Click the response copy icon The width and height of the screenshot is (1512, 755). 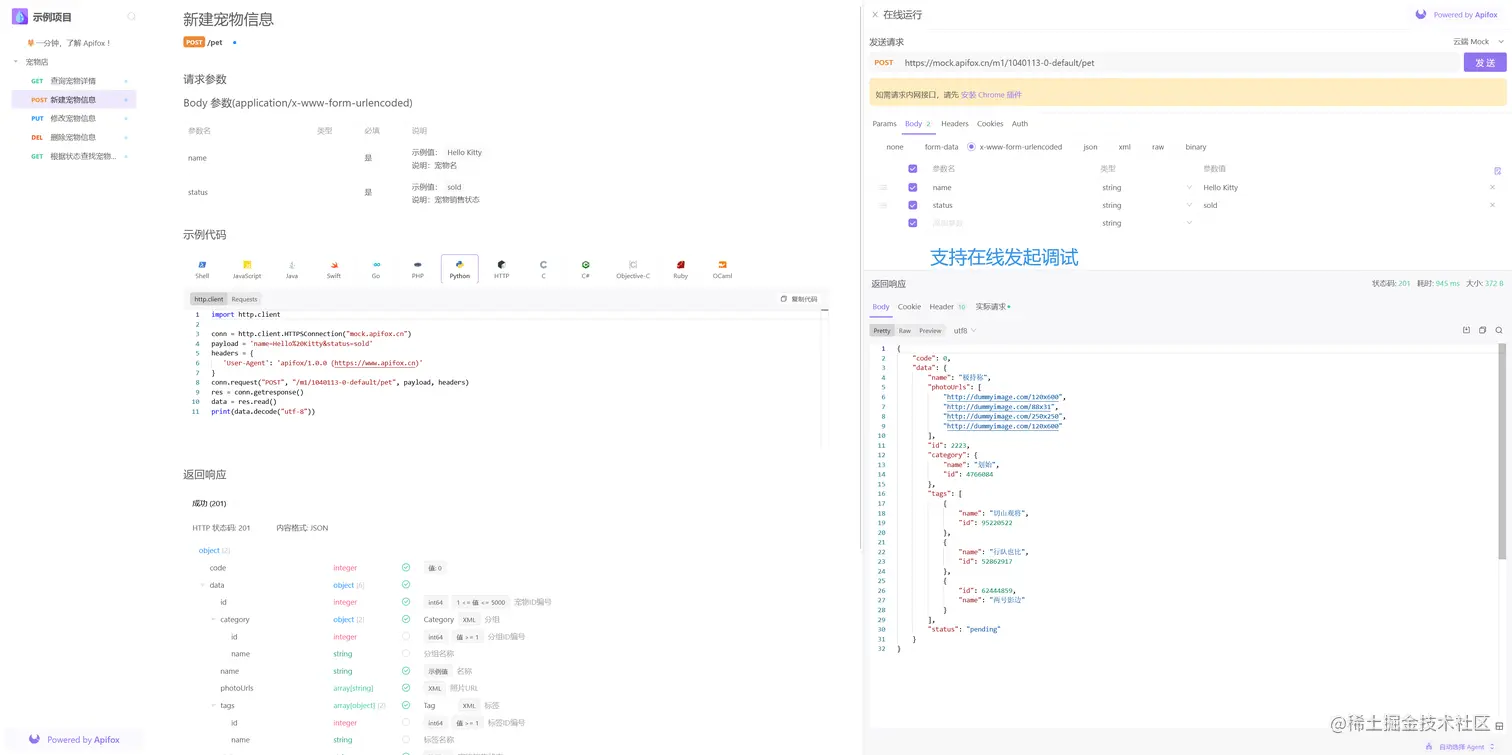[x=1482, y=330]
